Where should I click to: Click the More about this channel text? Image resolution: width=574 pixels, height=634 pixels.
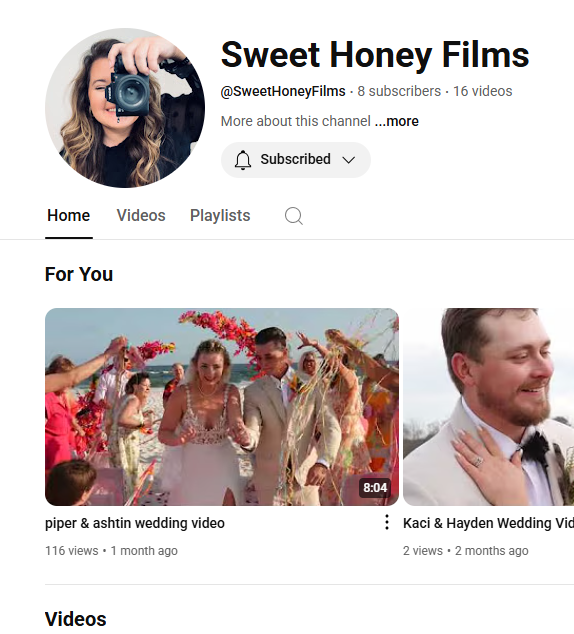[x=295, y=121]
